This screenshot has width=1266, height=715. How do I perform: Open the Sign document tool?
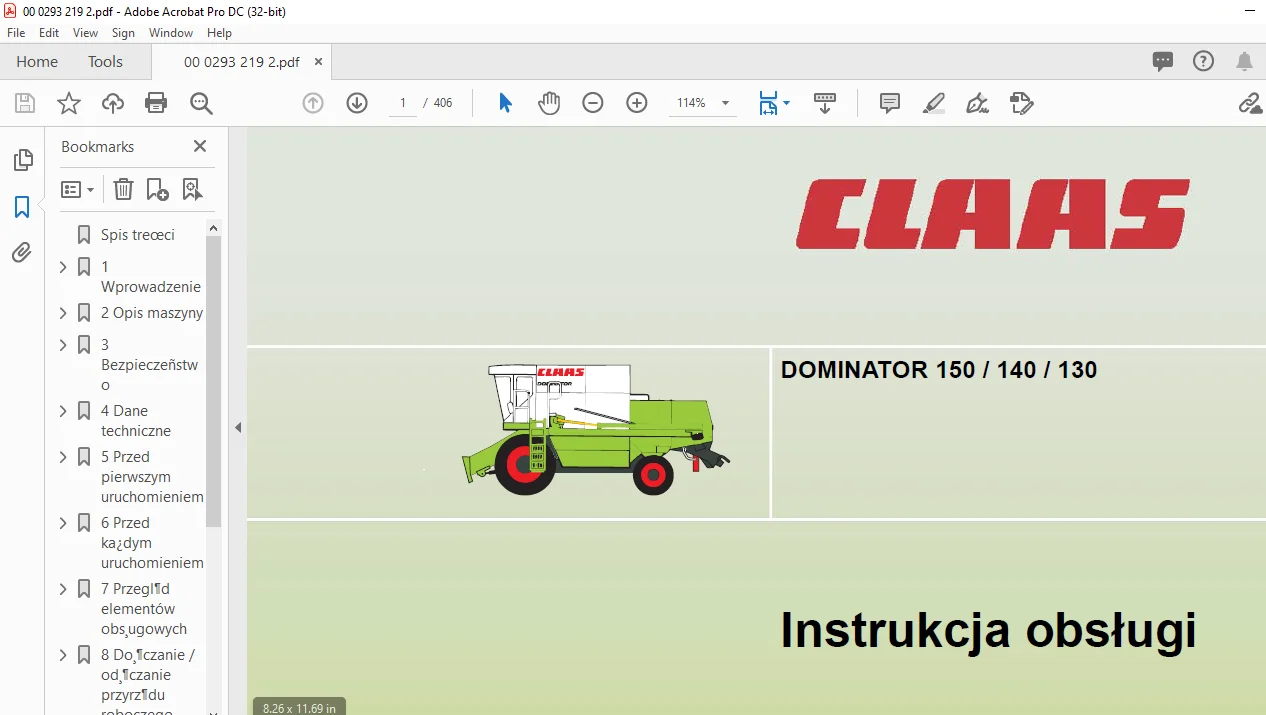coord(978,103)
